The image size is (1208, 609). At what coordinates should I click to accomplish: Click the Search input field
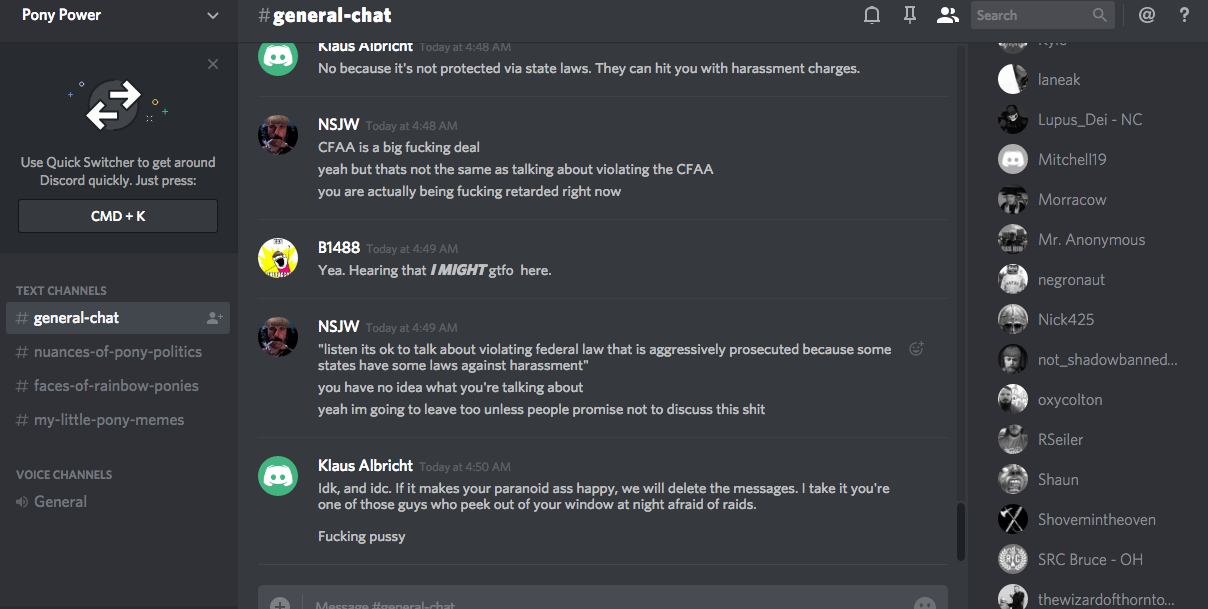click(x=1030, y=15)
